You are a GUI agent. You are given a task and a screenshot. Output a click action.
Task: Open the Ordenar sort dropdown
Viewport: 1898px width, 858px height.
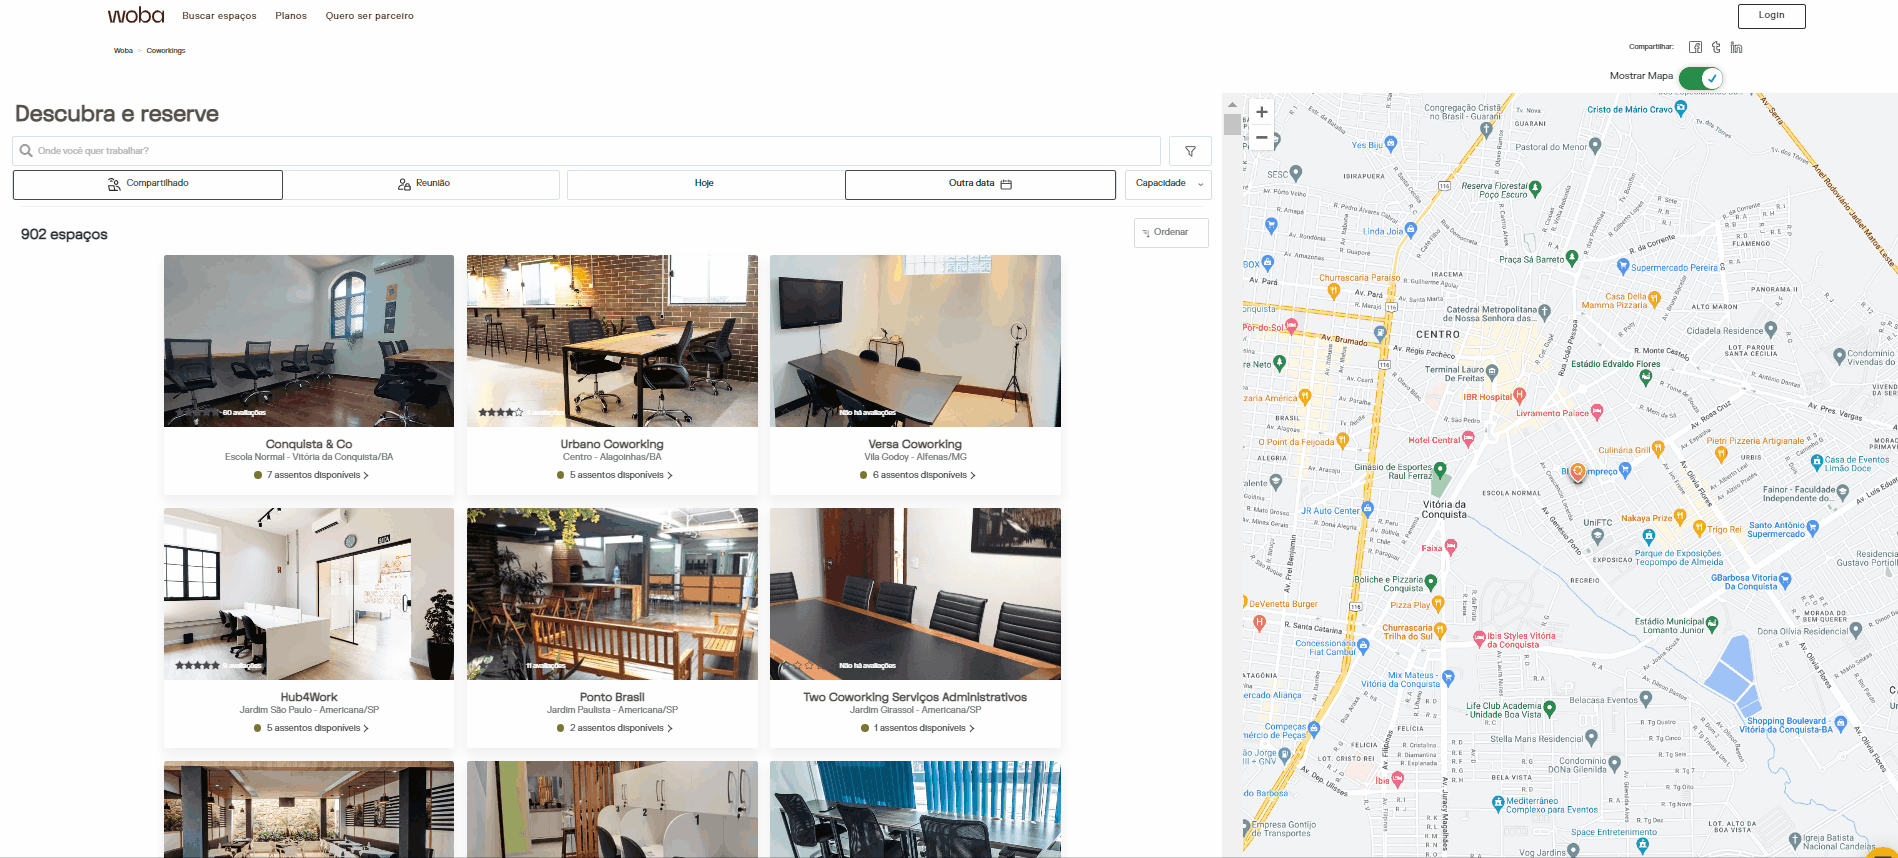pyautogui.click(x=1171, y=233)
